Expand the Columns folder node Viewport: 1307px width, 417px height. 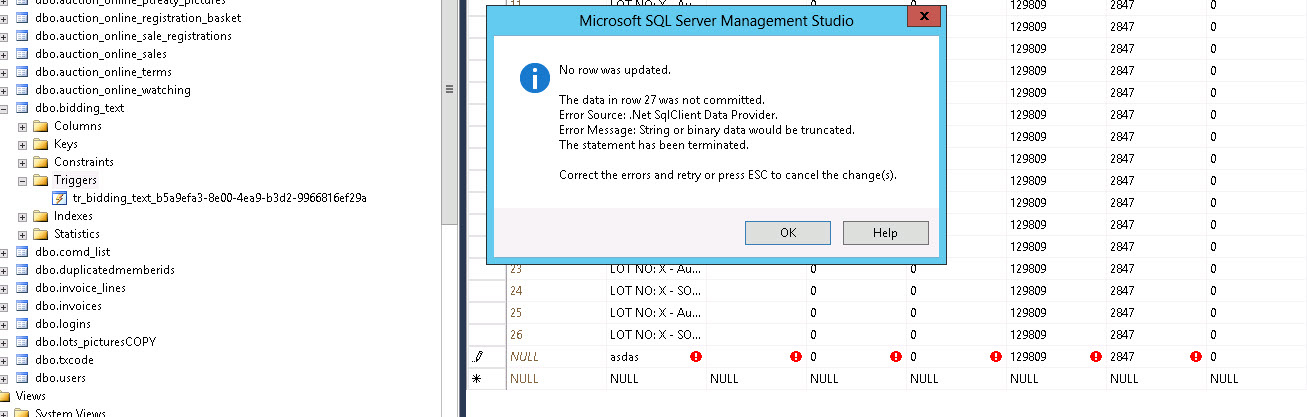tap(22, 127)
